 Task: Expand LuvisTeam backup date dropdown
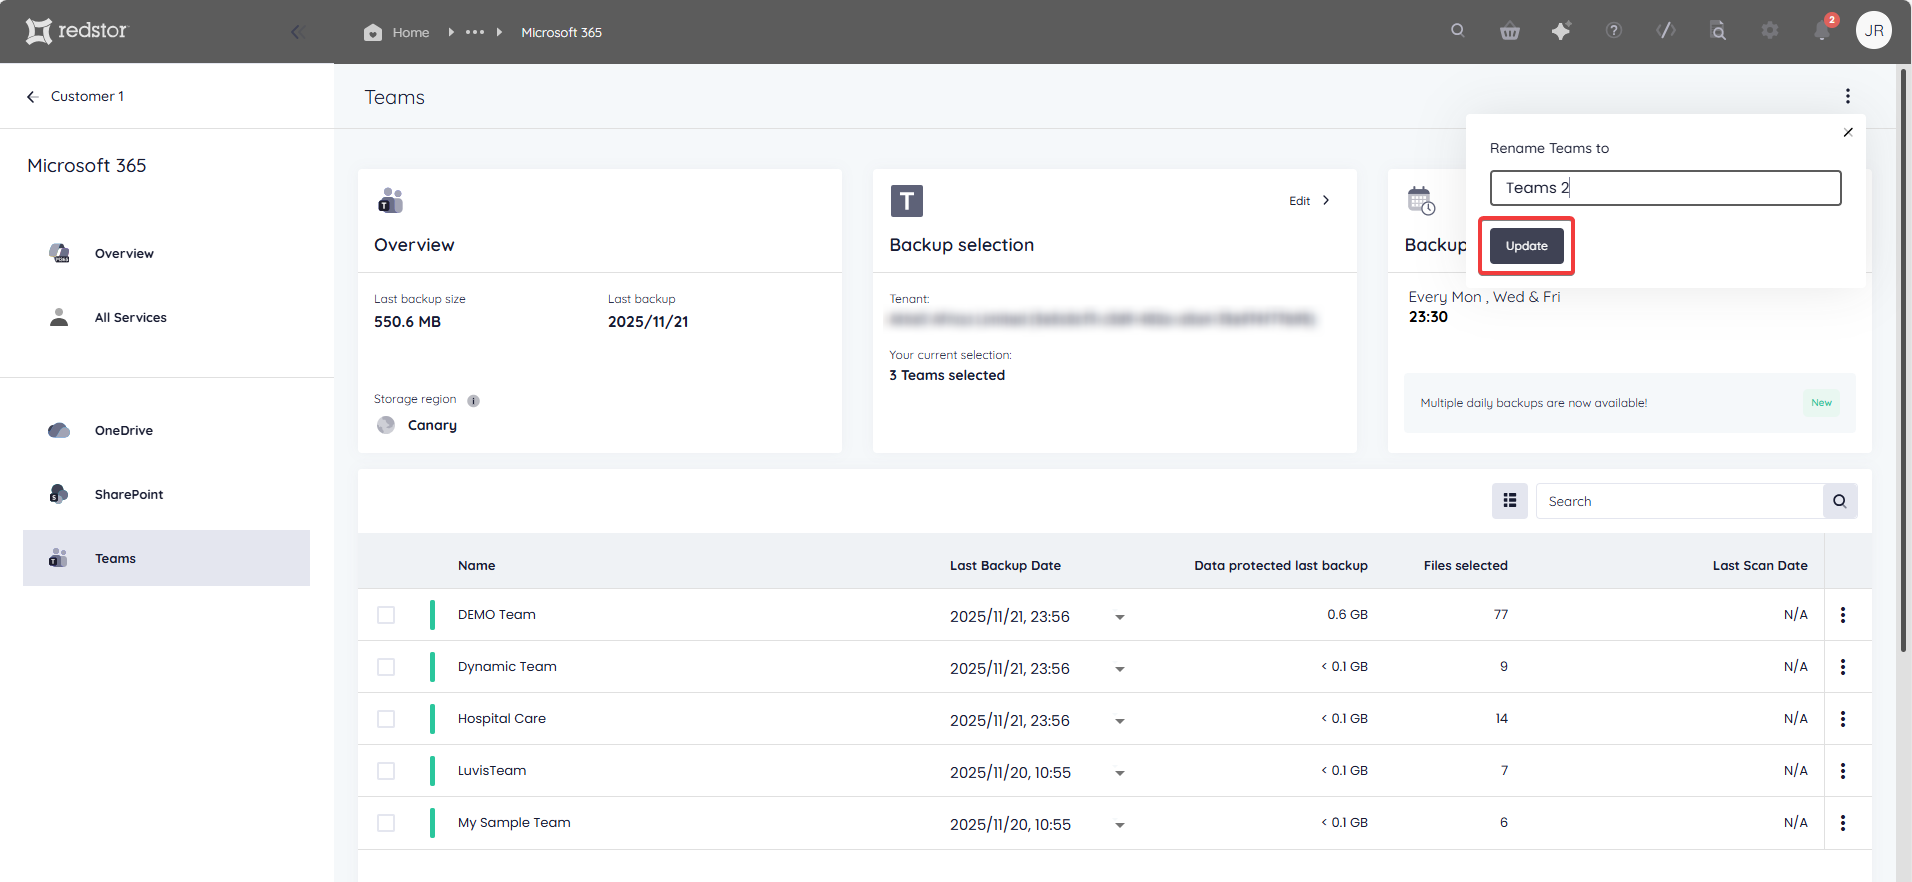tap(1120, 773)
